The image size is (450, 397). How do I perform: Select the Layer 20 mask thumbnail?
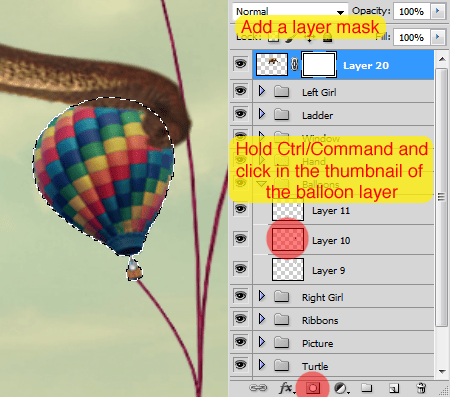(x=319, y=64)
